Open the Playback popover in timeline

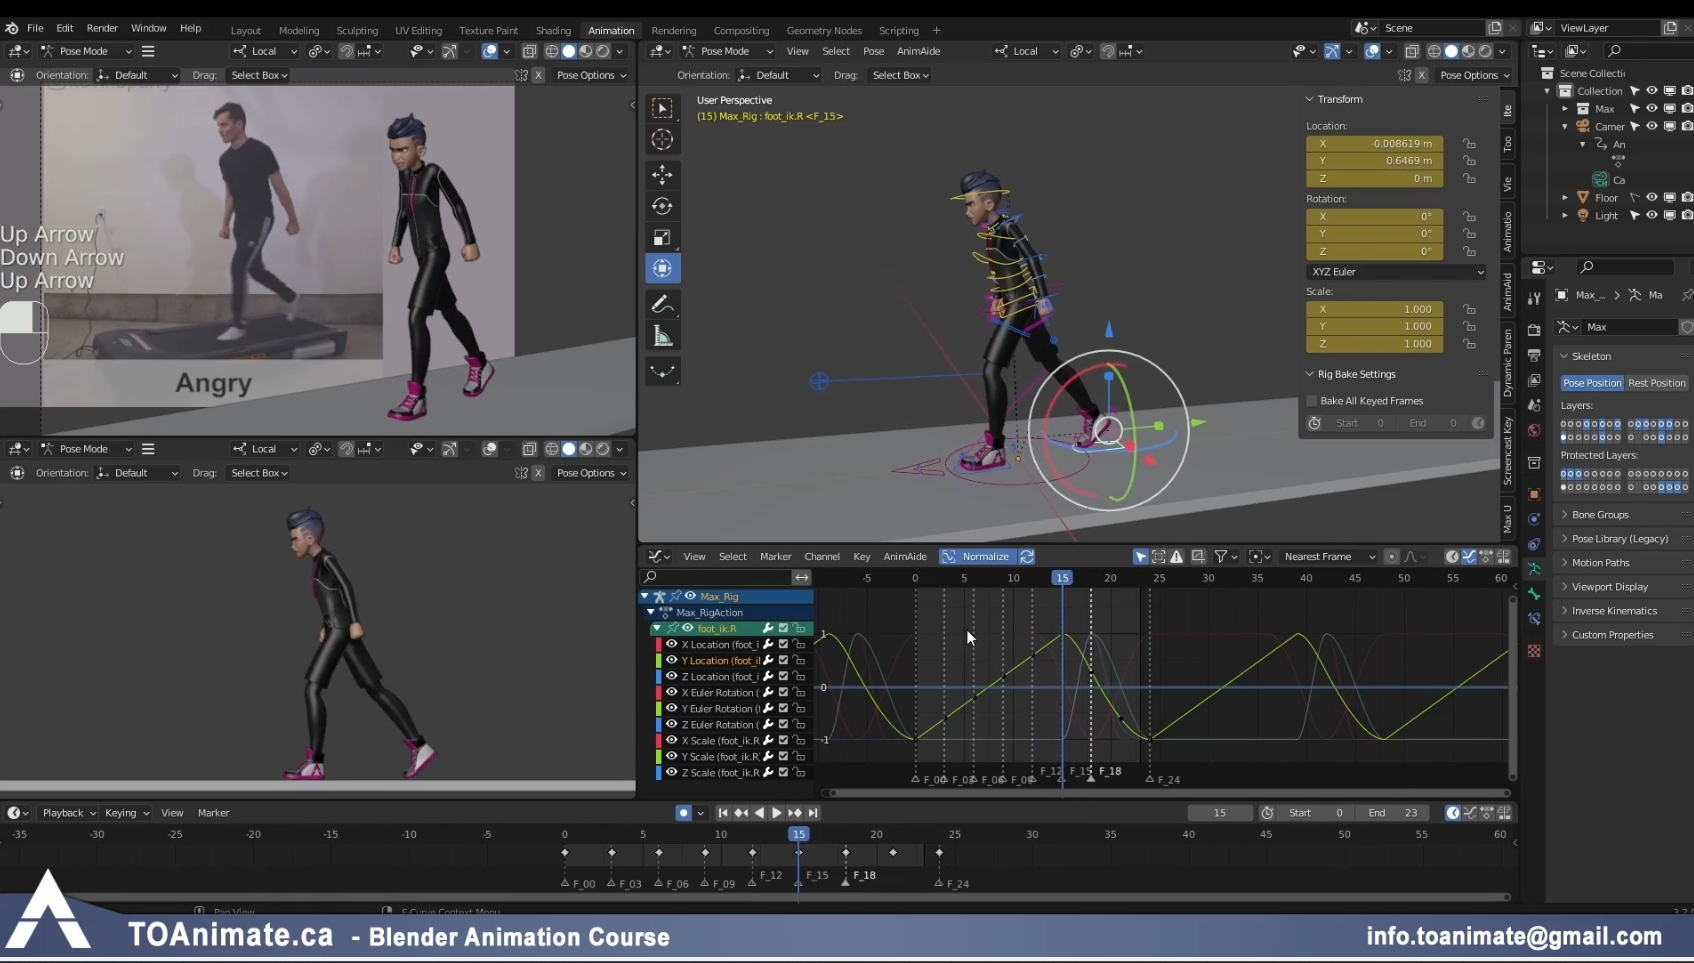click(68, 813)
